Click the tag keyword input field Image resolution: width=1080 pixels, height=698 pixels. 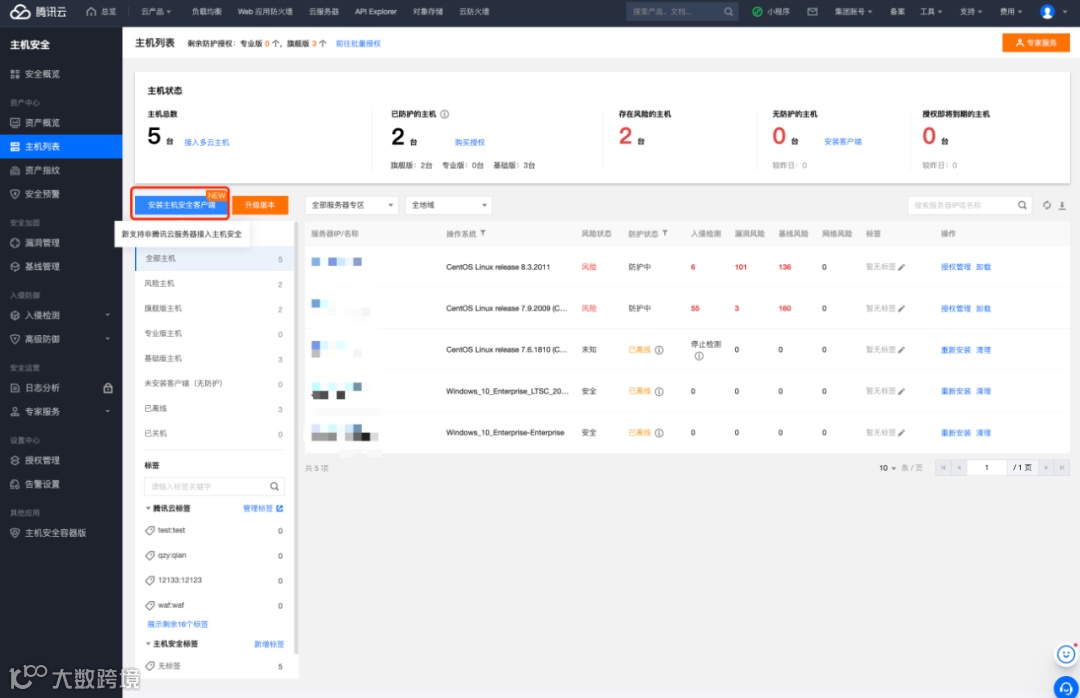click(207, 486)
